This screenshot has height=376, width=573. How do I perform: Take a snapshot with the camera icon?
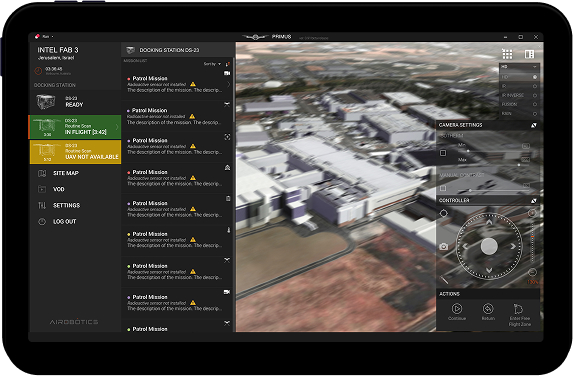coord(443,247)
